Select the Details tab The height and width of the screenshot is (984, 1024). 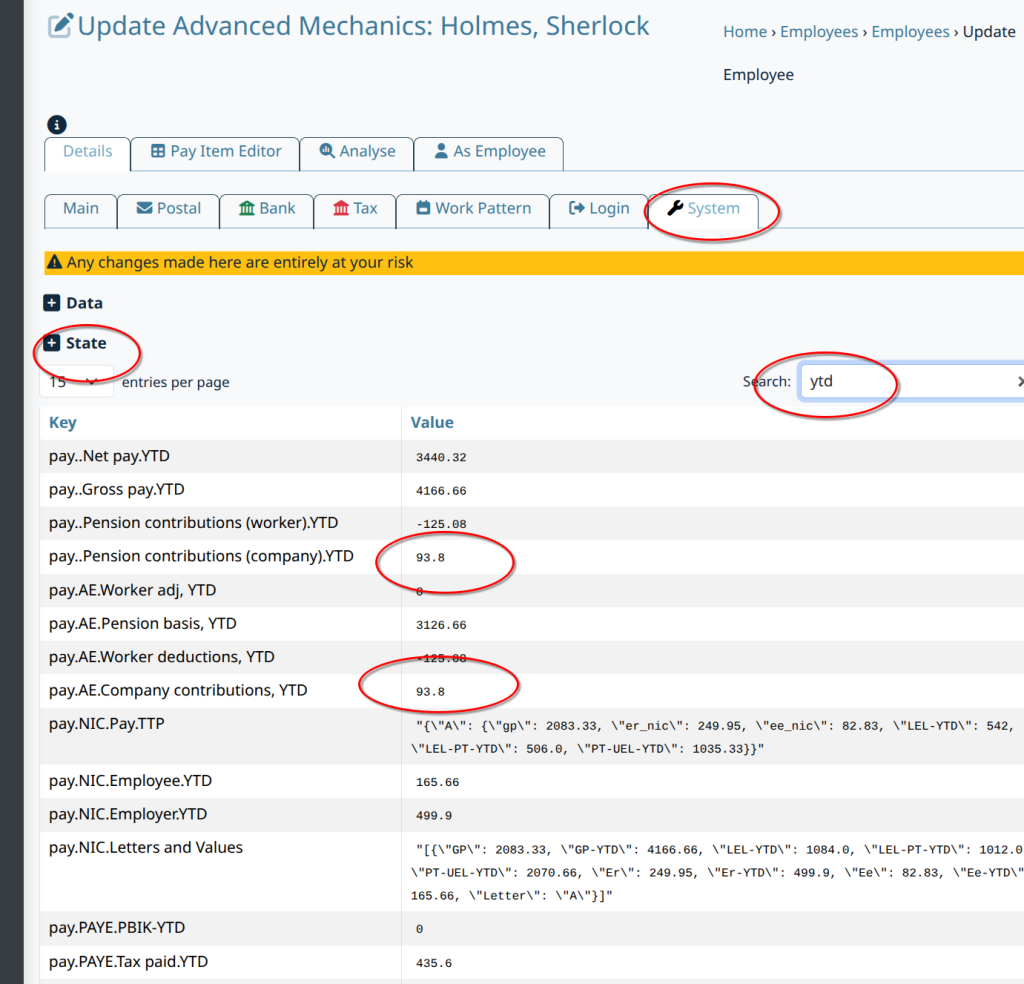coord(88,152)
